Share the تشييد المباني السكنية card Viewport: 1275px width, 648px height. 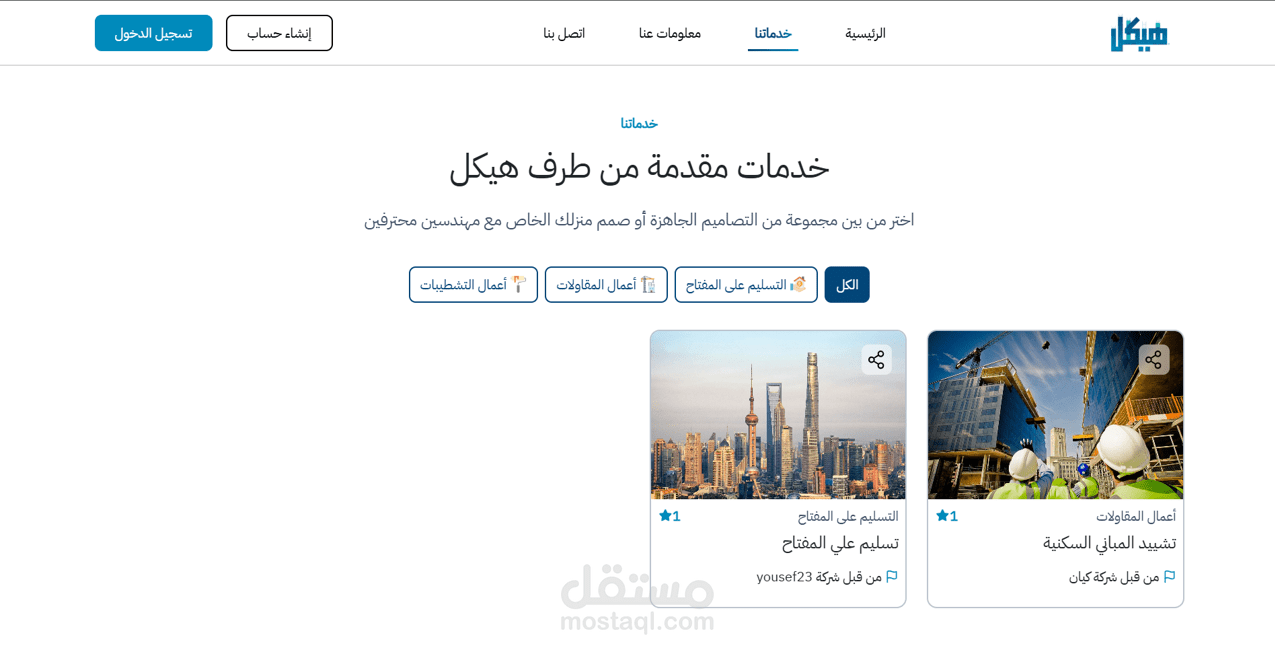[1153, 360]
